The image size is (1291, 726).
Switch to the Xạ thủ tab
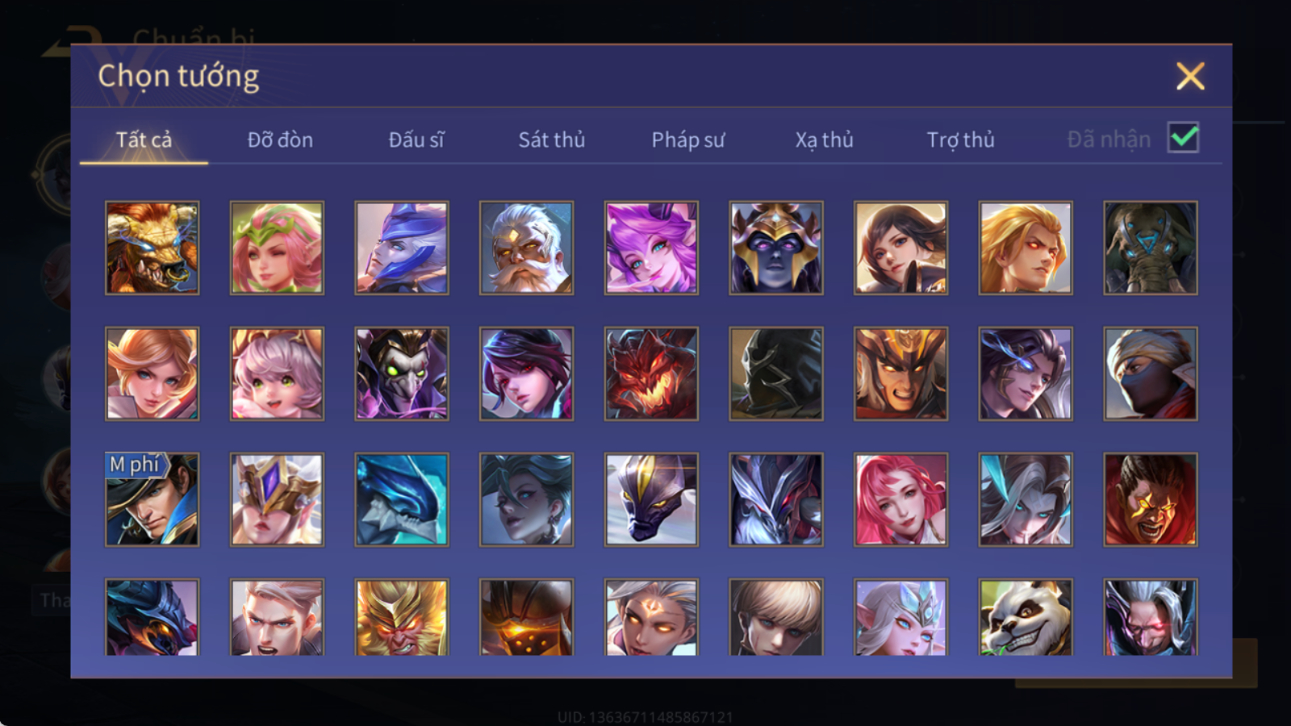824,140
